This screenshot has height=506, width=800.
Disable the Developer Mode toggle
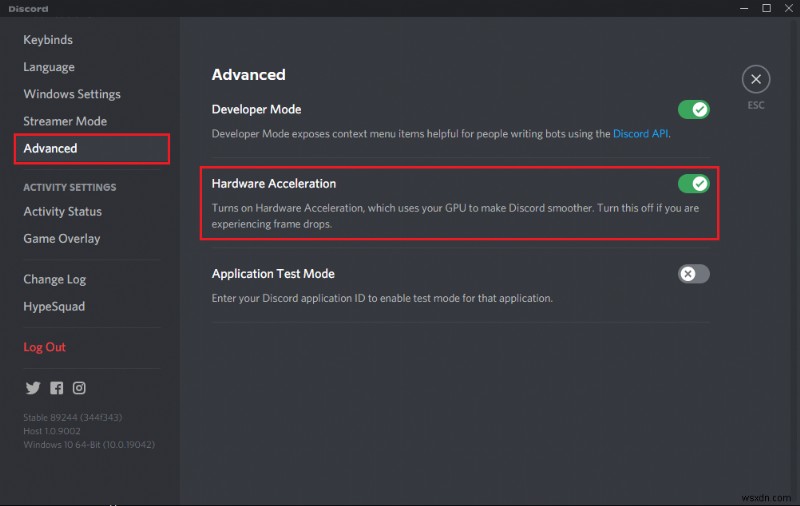coord(693,109)
